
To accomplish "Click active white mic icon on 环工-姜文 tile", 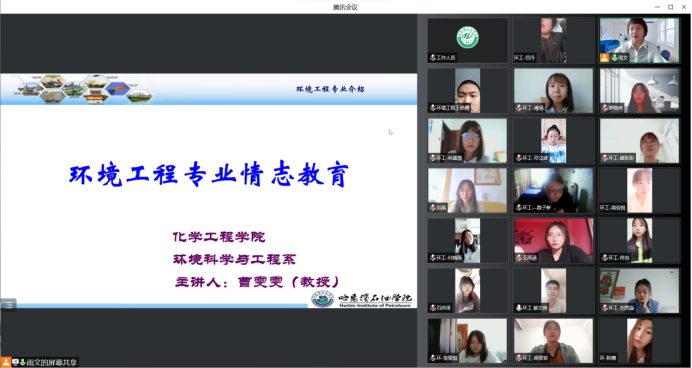I will [x=519, y=308].
